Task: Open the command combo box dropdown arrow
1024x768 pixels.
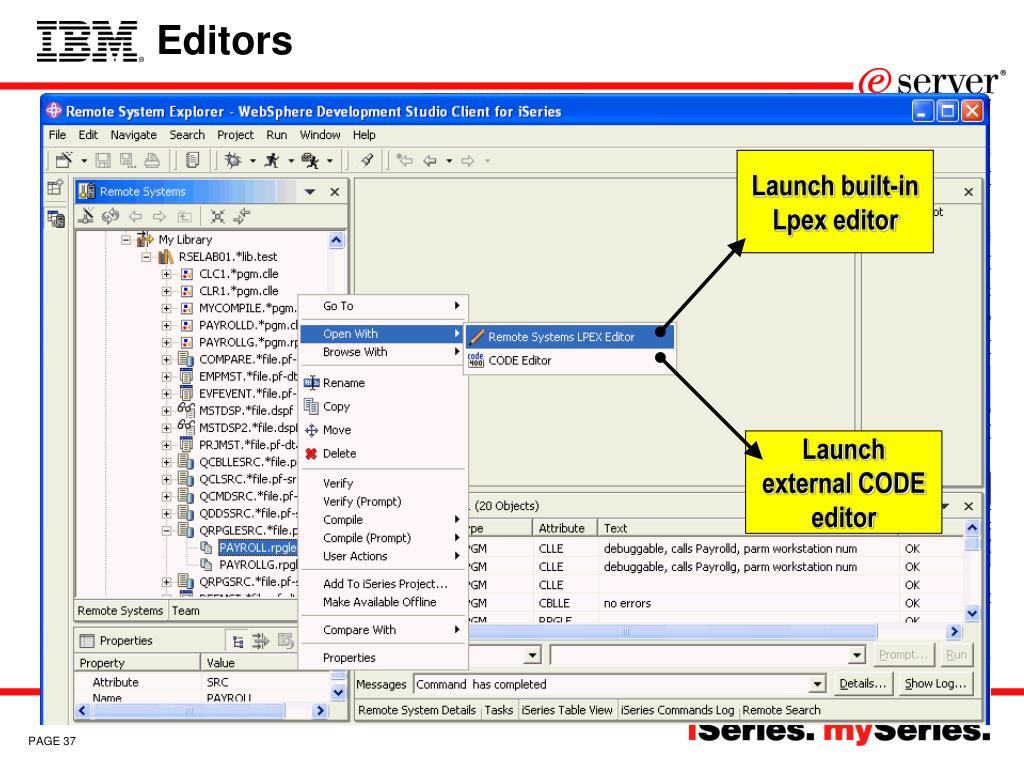Action: [857, 654]
